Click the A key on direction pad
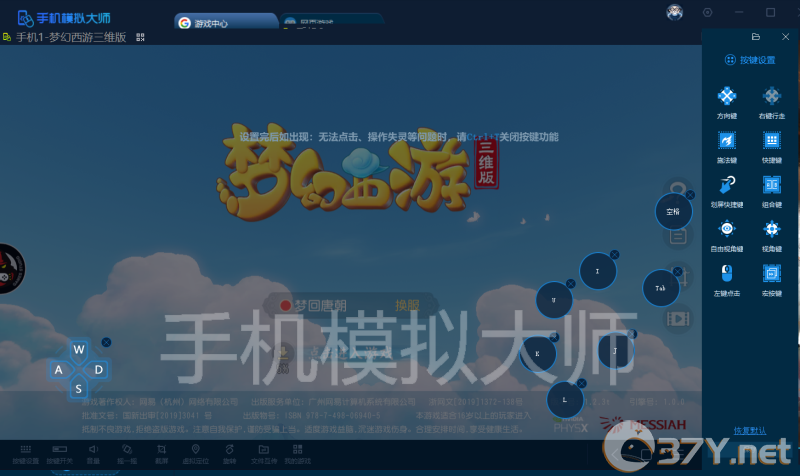The image size is (800, 476). click(x=59, y=369)
